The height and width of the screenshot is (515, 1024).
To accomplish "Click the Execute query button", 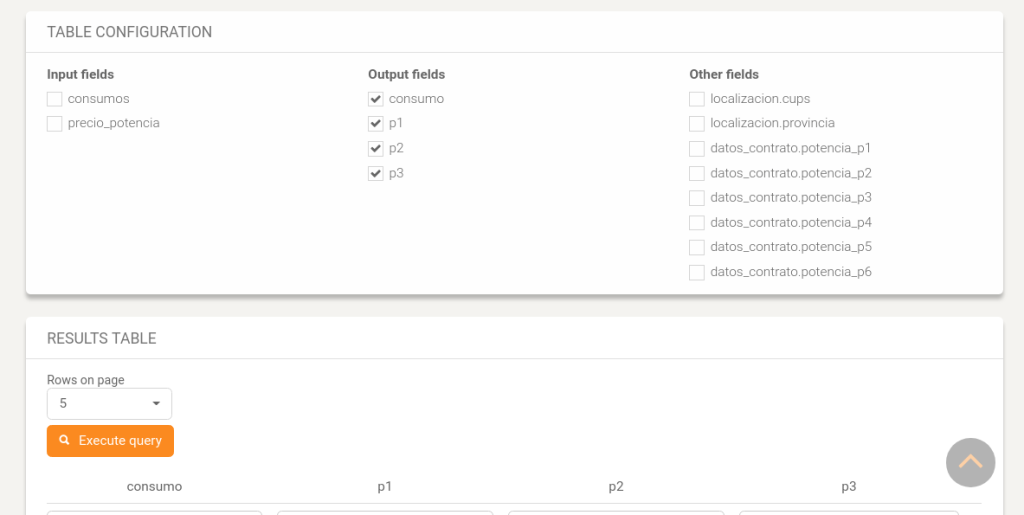I will 110,441.
